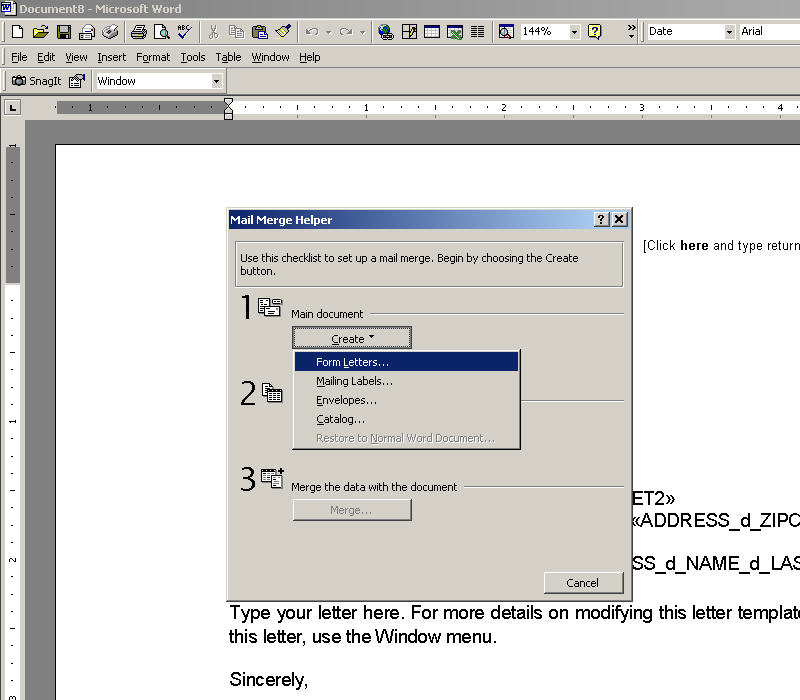The image size is (800, 700).
Task: Click the New Blank Document icon
Action: tap(17, 32)
